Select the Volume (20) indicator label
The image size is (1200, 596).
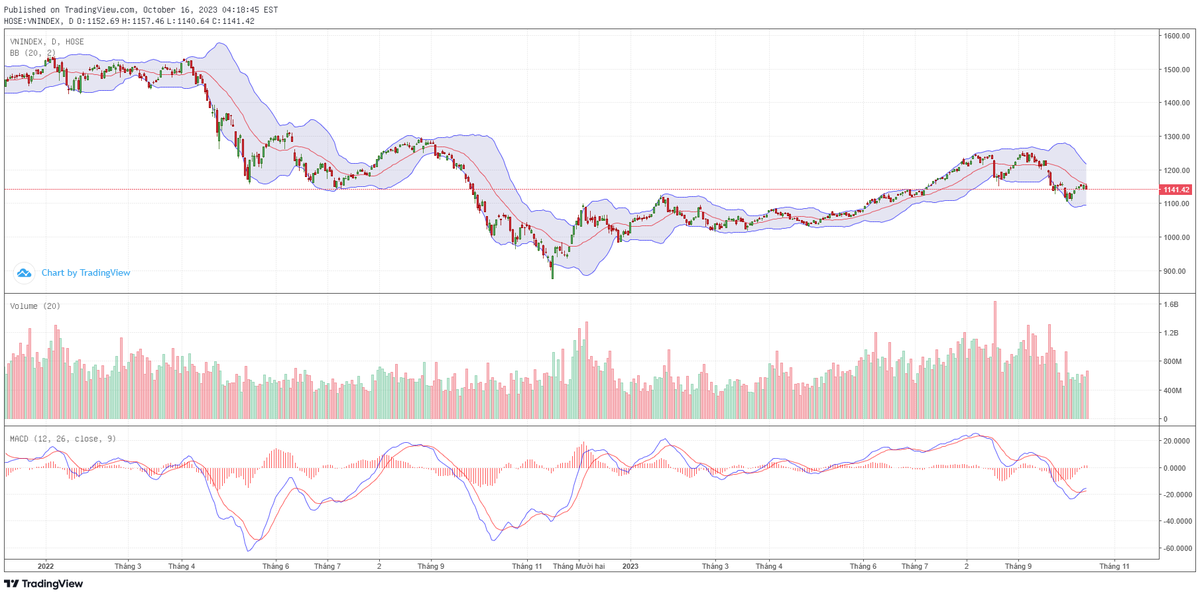[35, 306]
